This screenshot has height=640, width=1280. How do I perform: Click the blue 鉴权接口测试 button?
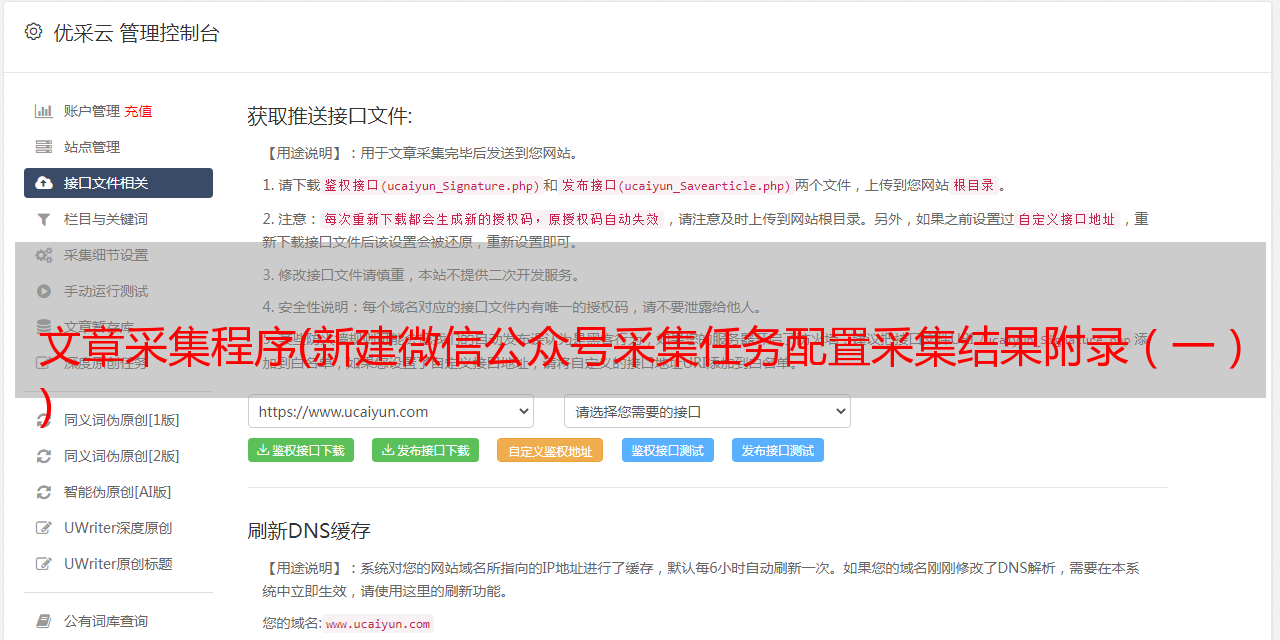click(668, 450)
